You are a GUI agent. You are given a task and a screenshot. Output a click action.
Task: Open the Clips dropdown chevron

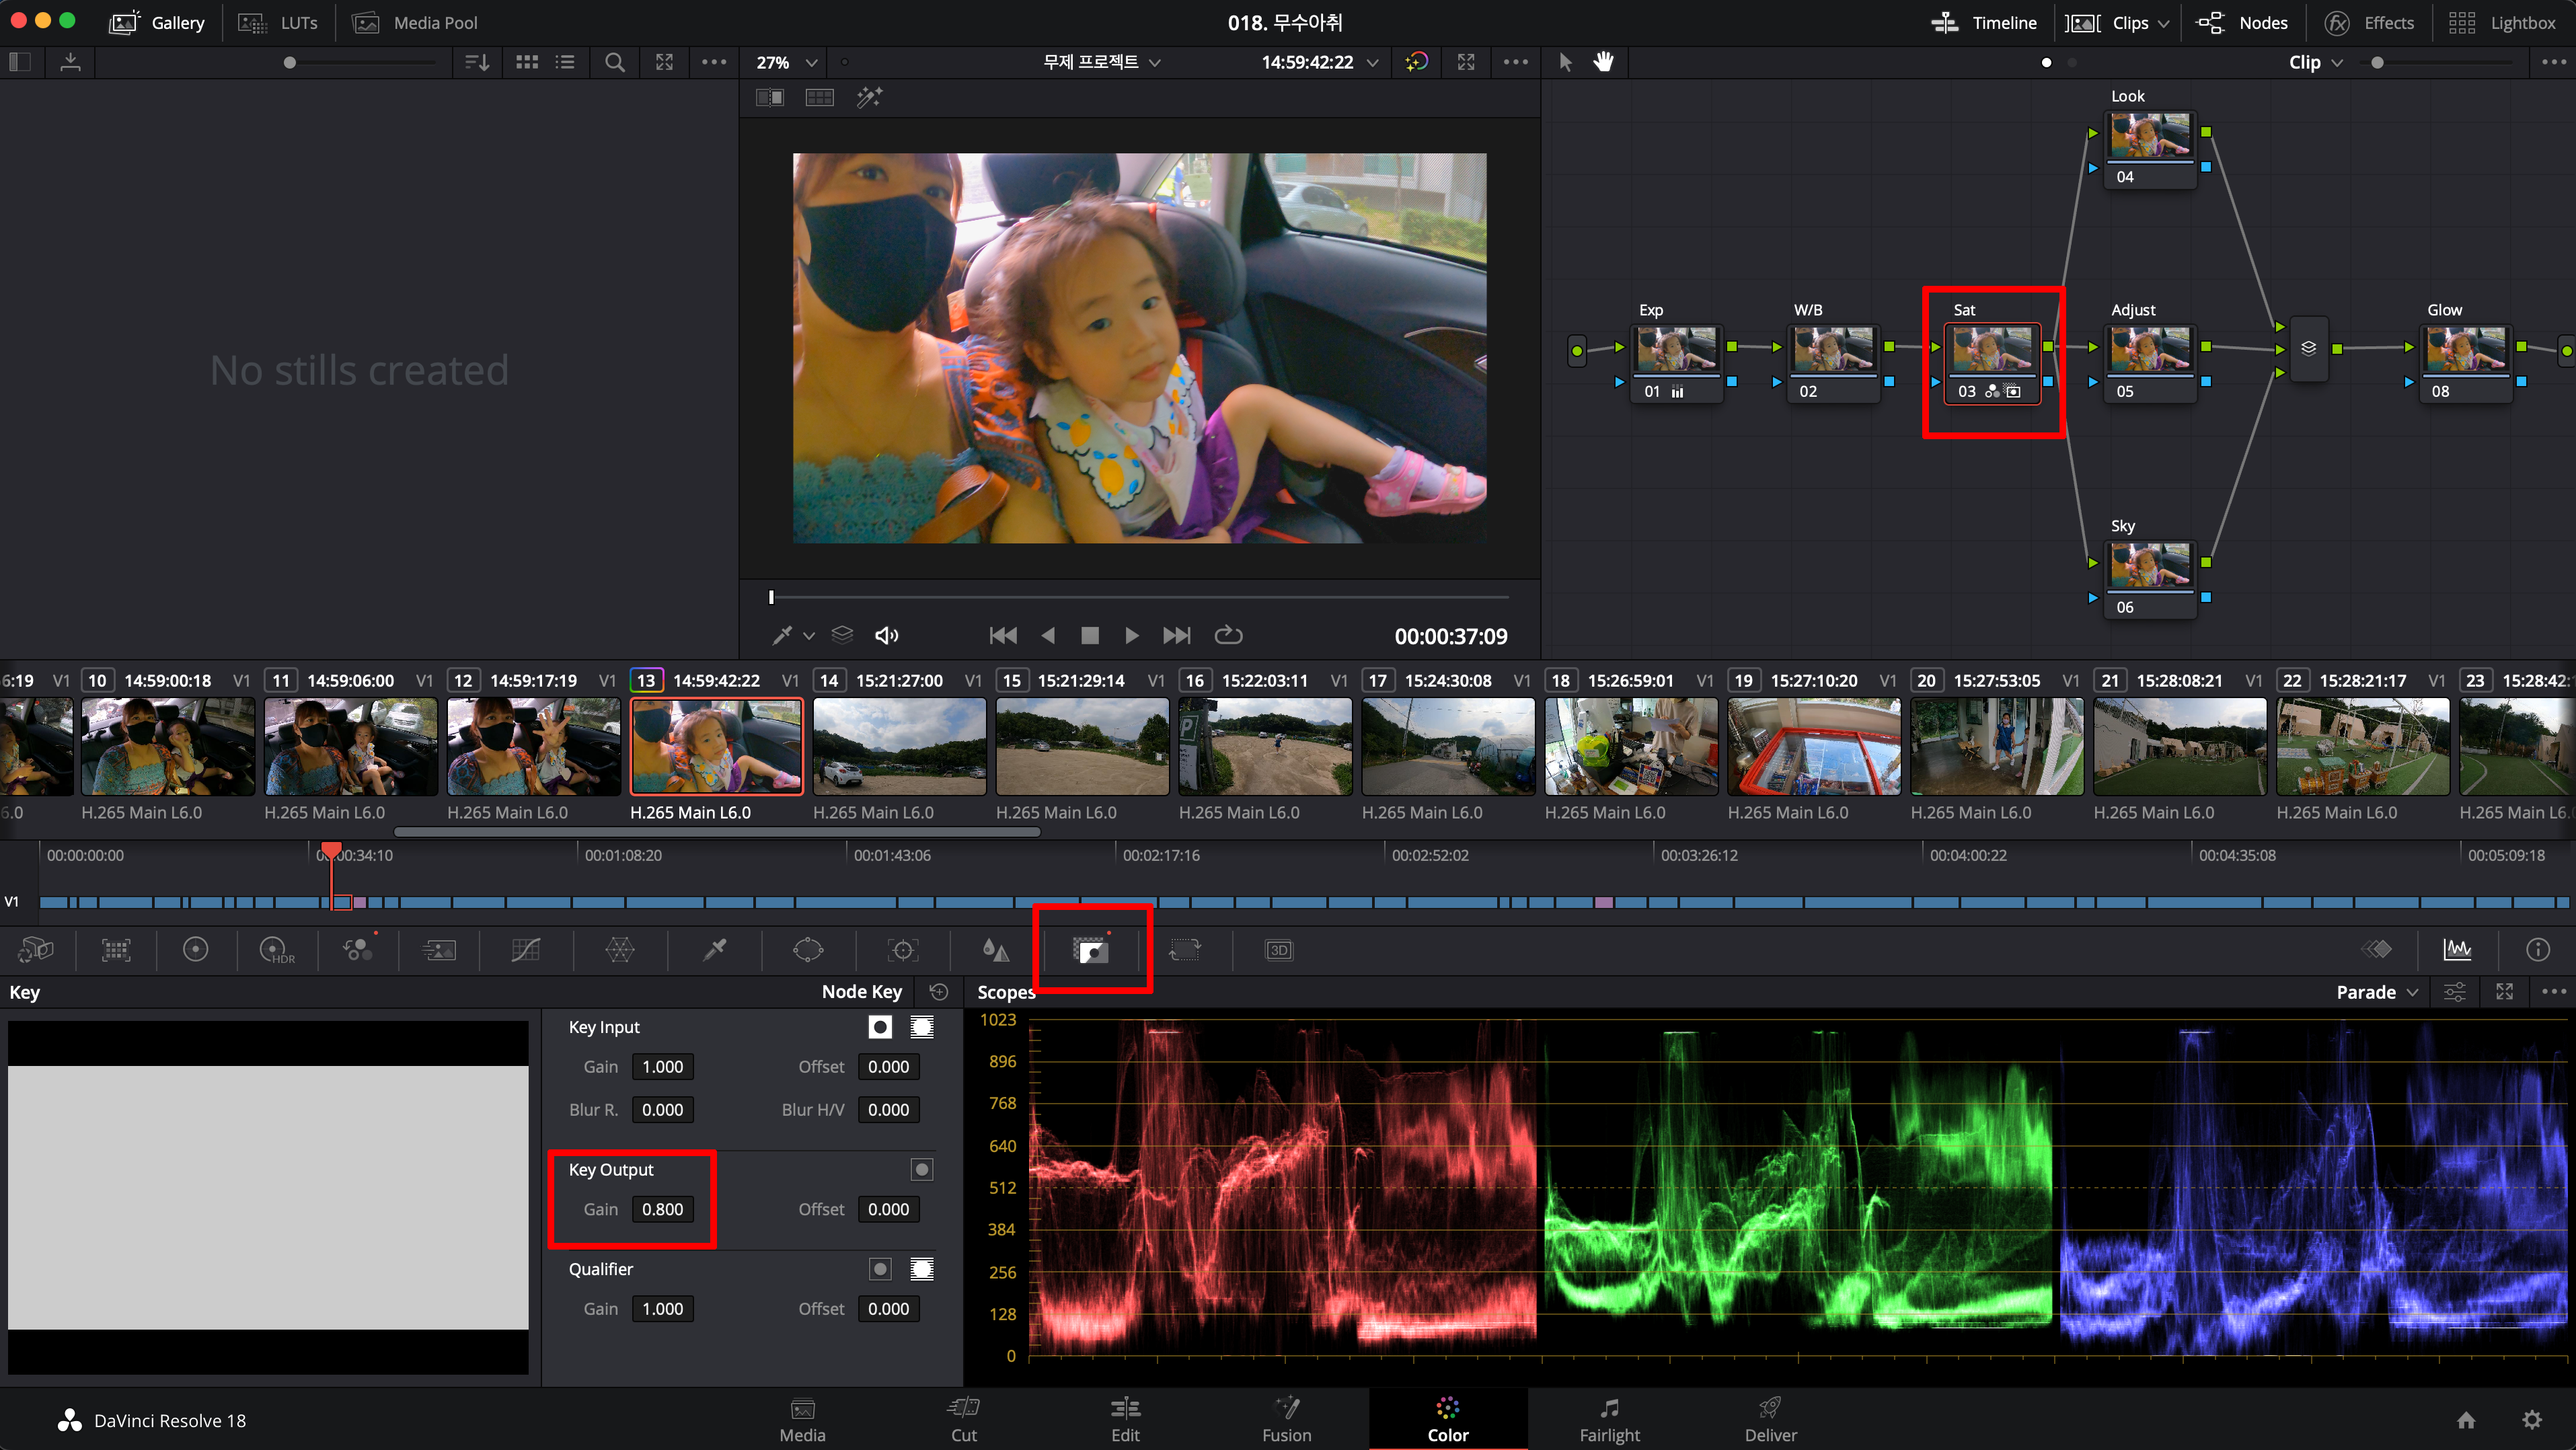click(2164, 23)
